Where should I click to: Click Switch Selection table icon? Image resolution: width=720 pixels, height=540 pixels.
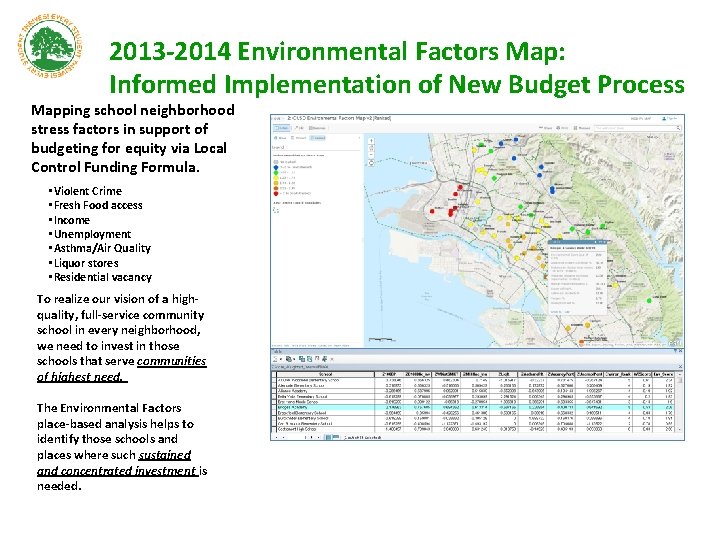click(x=309, y=359)
